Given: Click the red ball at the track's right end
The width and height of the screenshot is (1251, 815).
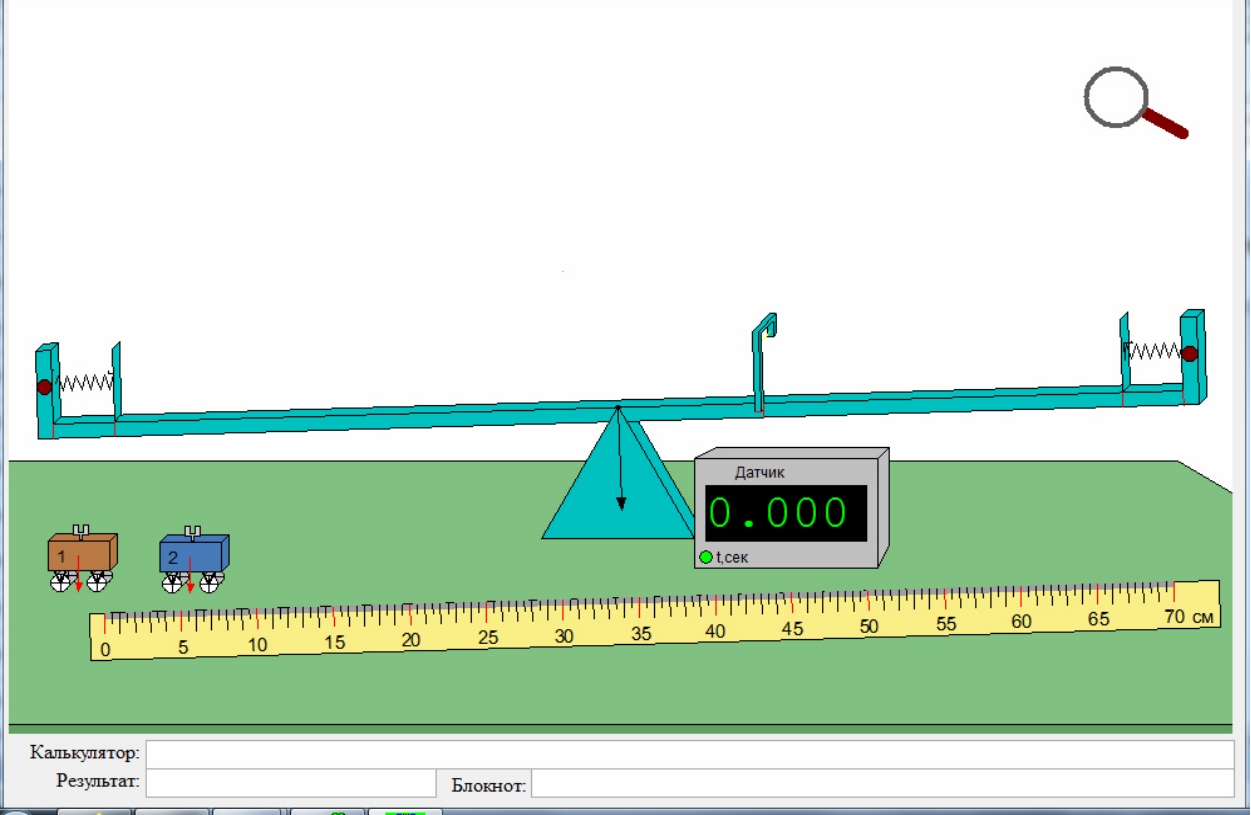Looking at the screenshot, I should point(1189,353).
